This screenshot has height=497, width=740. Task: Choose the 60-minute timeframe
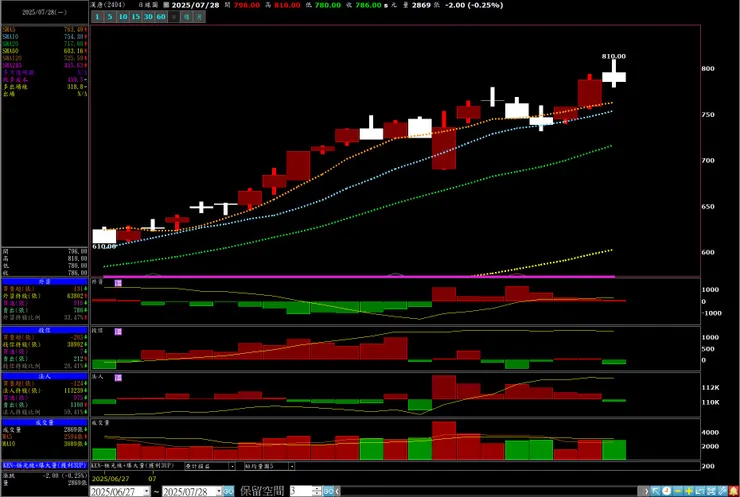(161, 17)
